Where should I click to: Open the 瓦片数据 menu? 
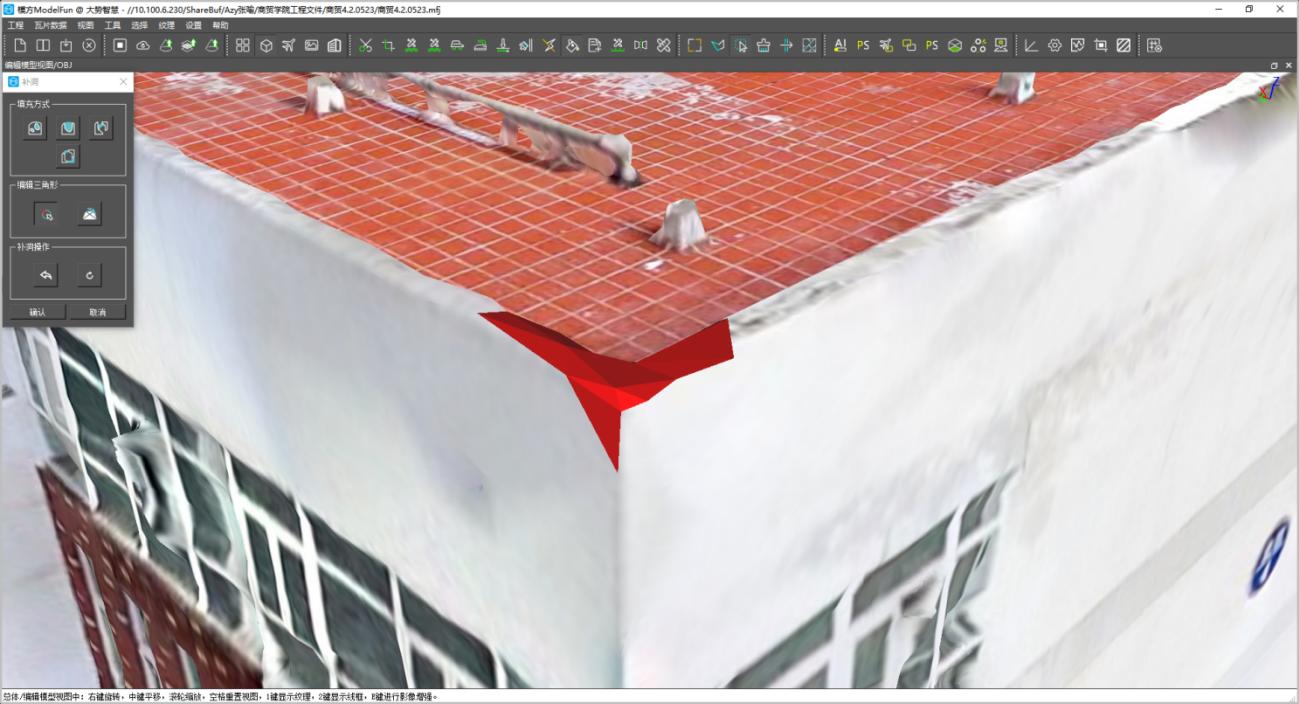(x=50, y=25)
